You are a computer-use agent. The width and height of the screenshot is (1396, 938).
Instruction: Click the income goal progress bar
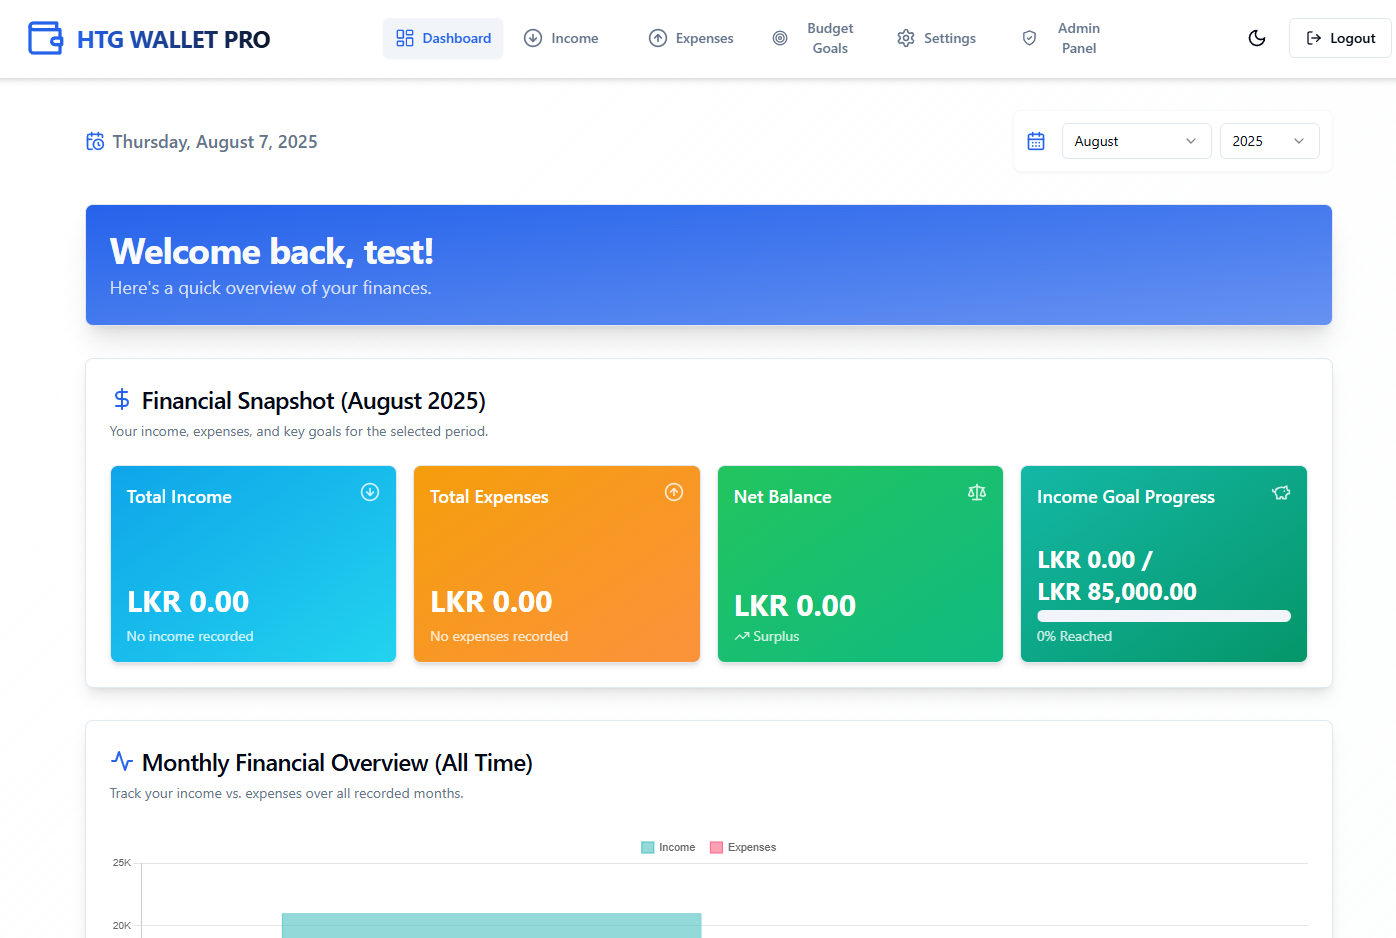coord(1164,616)
